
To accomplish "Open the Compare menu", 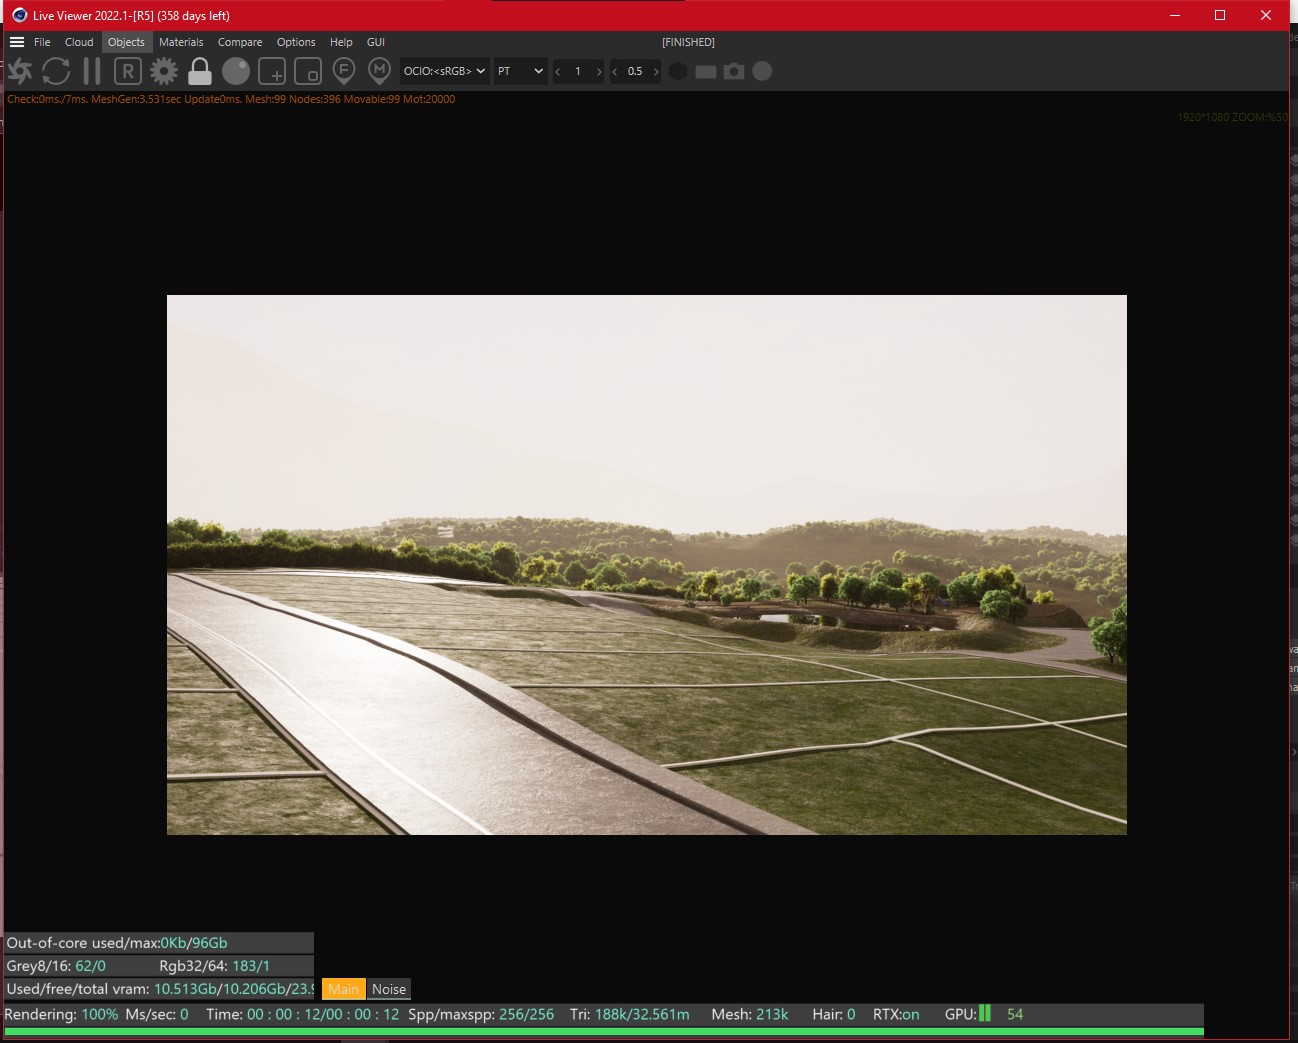I will 240,42.
